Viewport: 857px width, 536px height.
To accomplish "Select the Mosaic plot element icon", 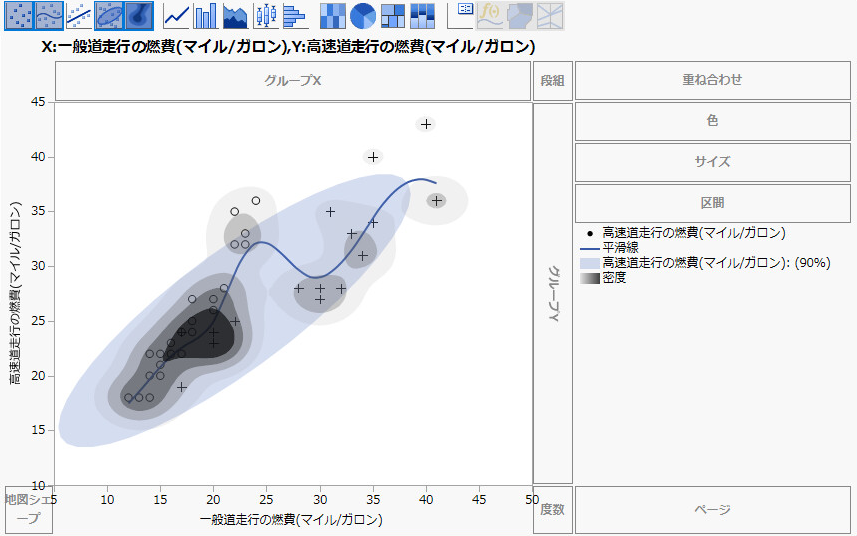I will [x=422, y=15].
